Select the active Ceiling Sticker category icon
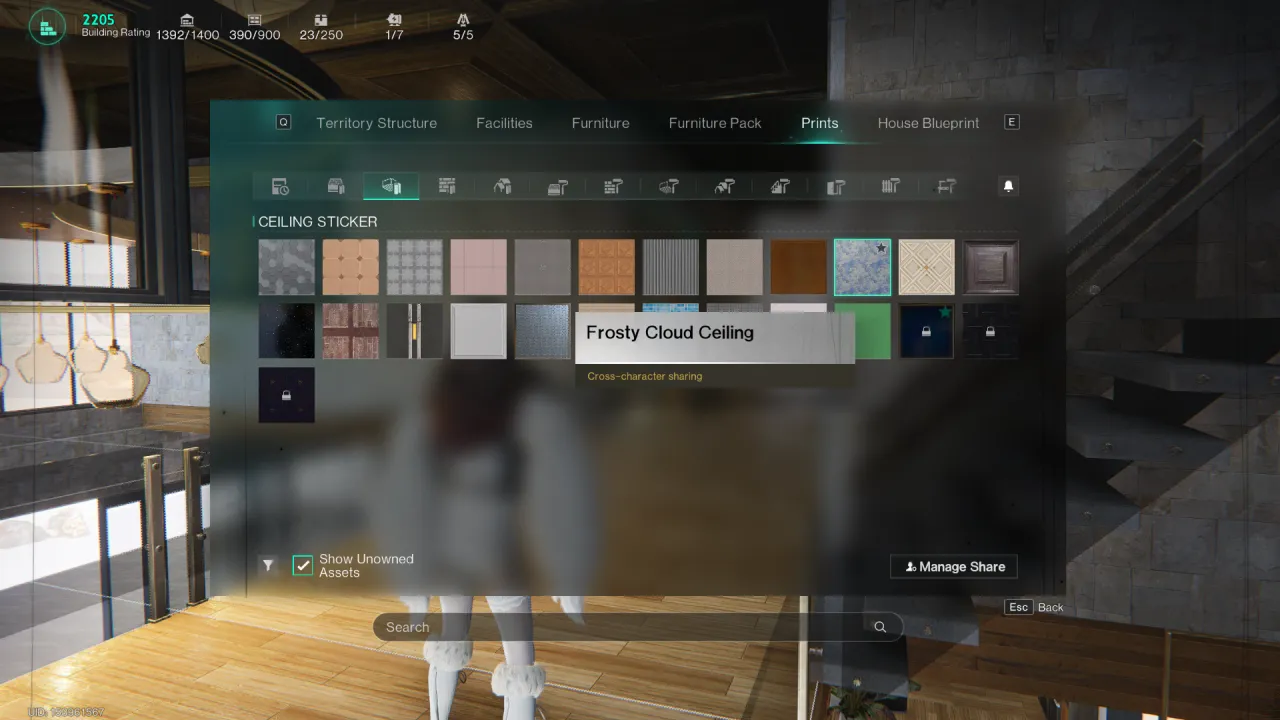This screenshot has width=1280, height=720. pos(391,186)
